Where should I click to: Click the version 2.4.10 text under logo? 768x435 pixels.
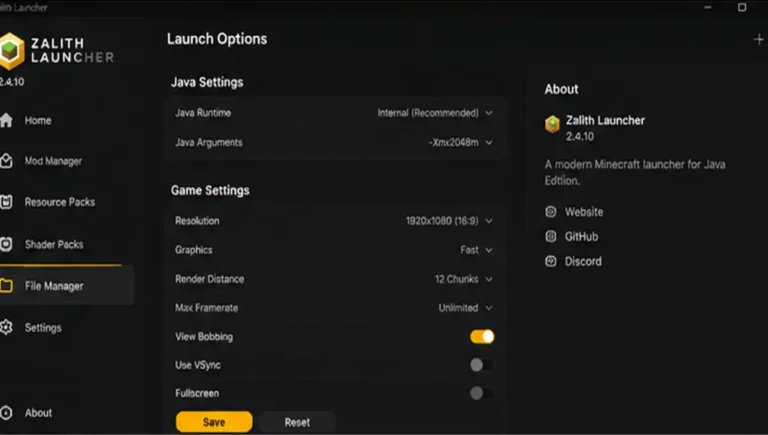click(x=12, y=82)
